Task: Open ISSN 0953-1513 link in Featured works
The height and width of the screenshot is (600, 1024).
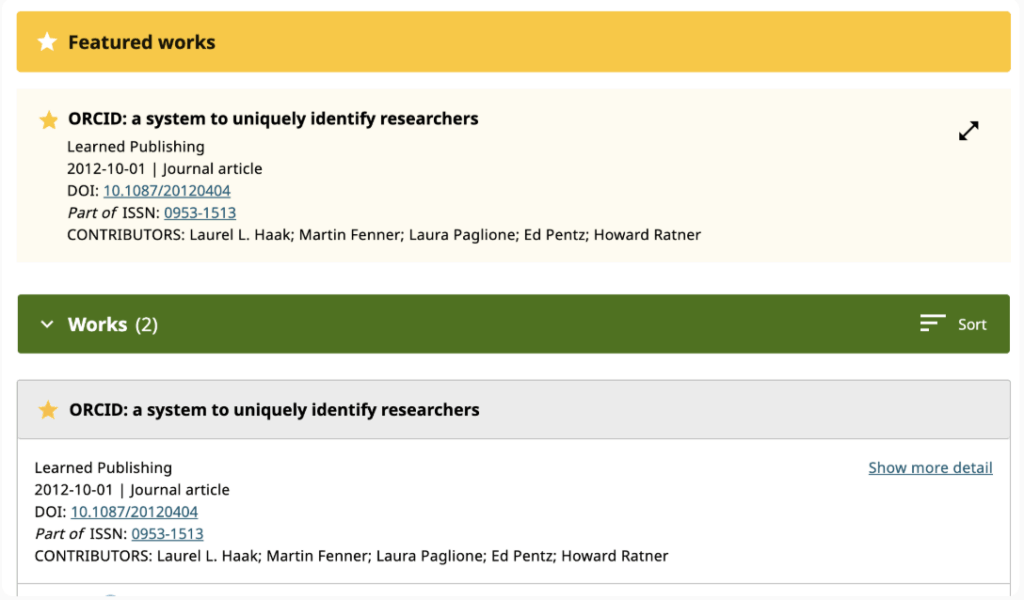Action: pyautogui.click(x=200, y=213)
